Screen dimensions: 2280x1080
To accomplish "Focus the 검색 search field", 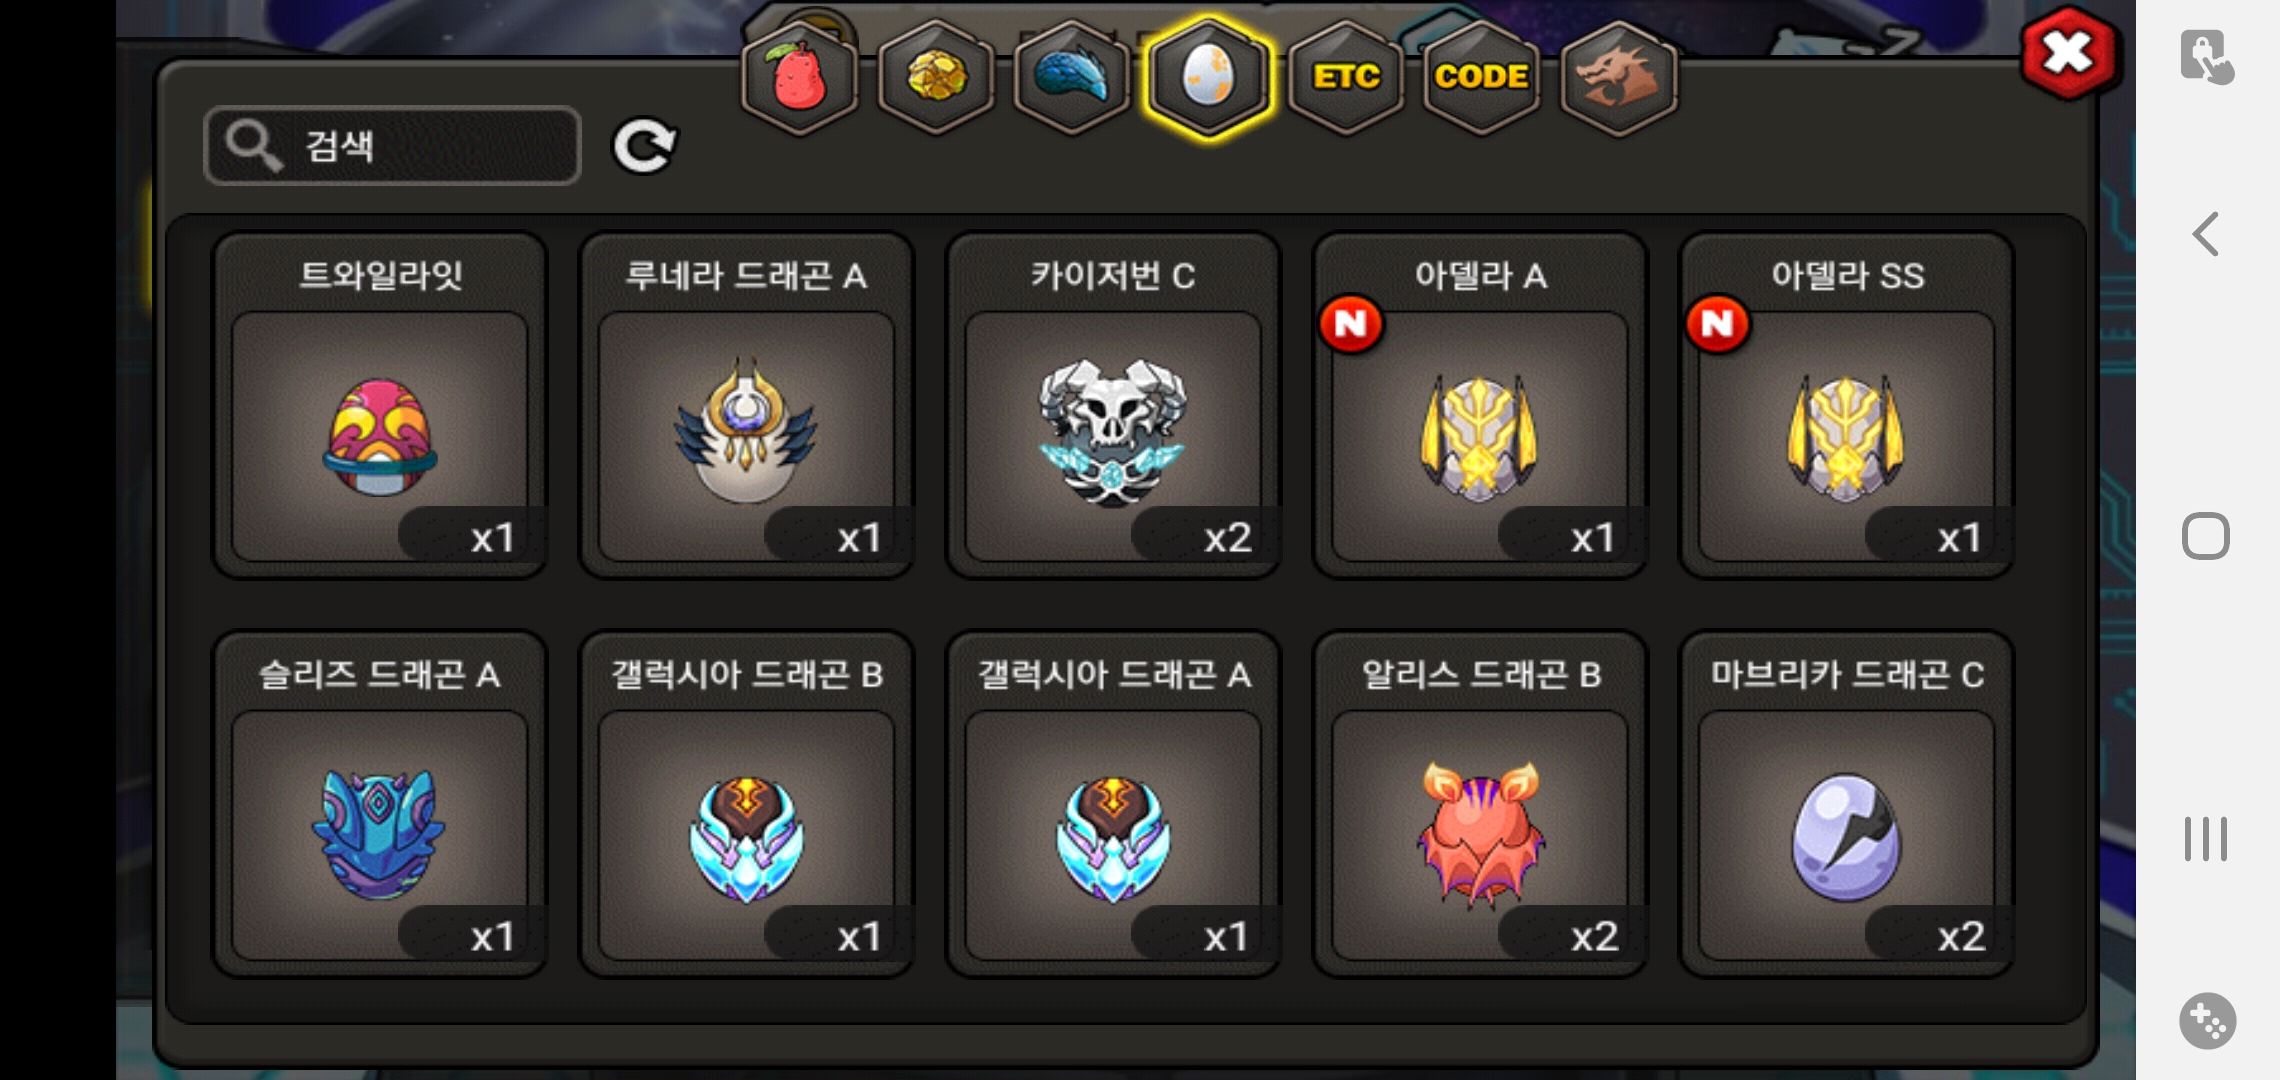I will pos(392,146).
